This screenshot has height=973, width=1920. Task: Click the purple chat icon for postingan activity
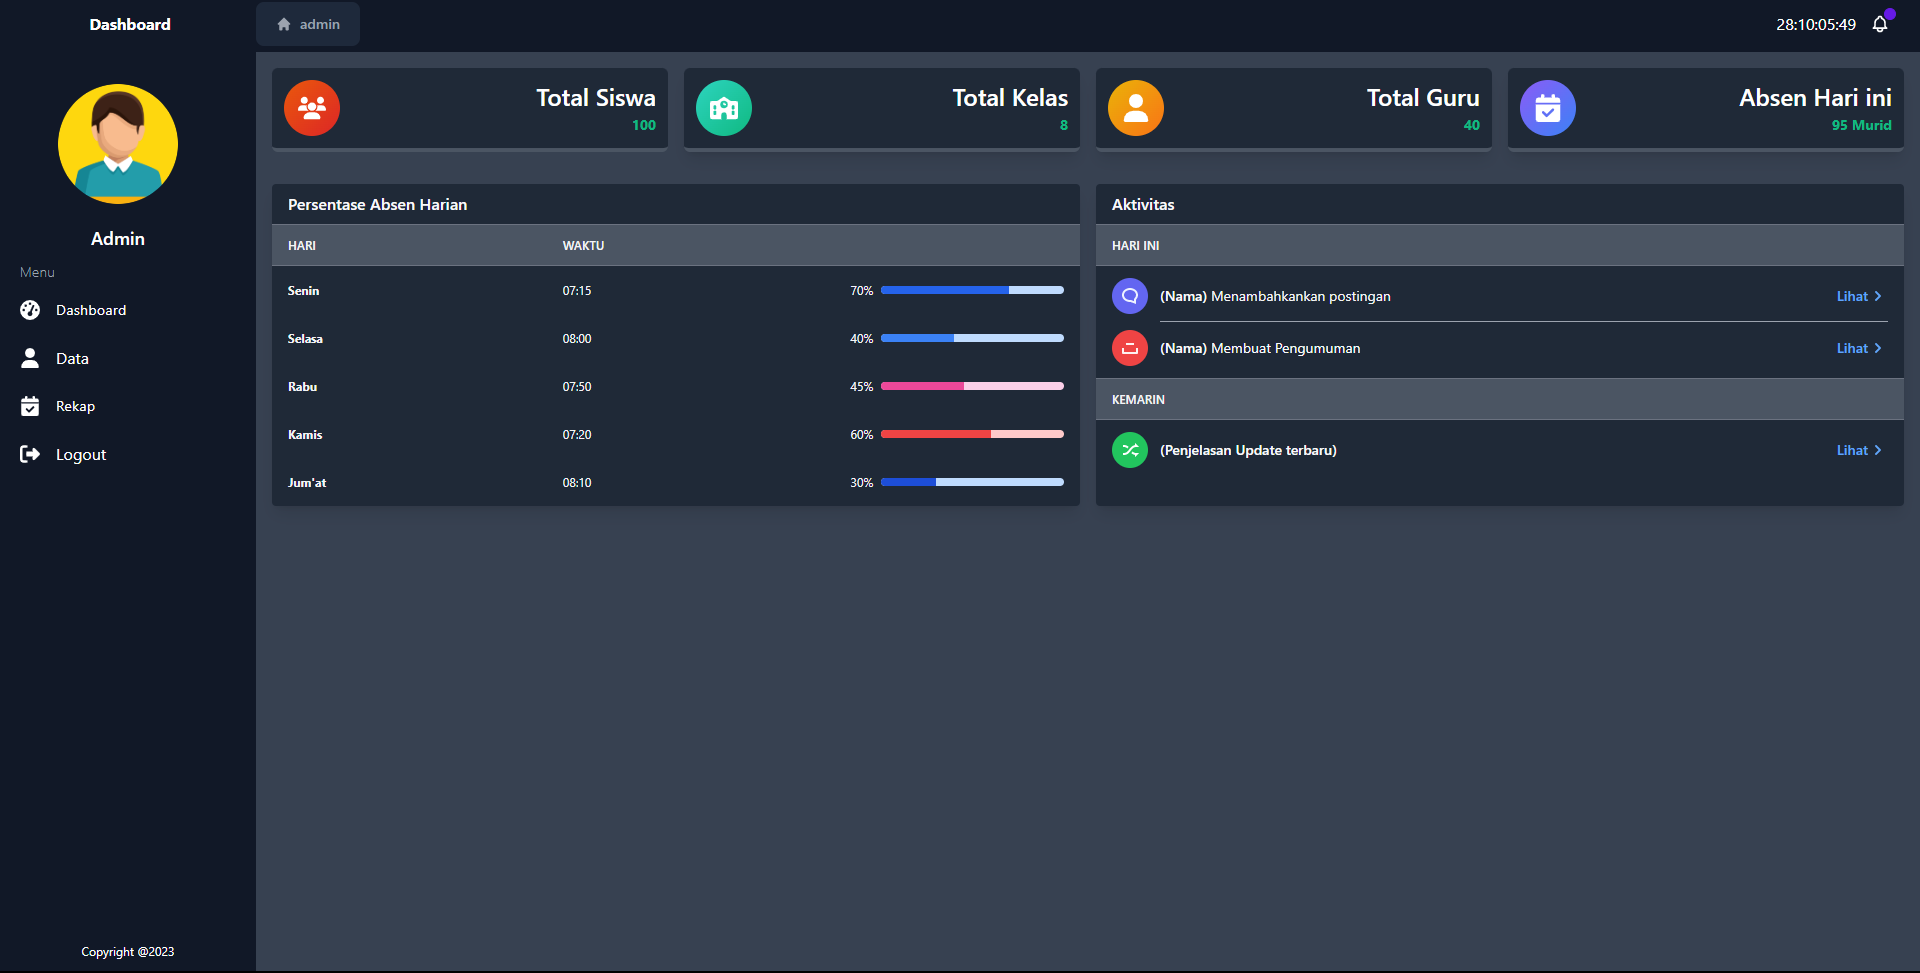[x=1130, y=296]
